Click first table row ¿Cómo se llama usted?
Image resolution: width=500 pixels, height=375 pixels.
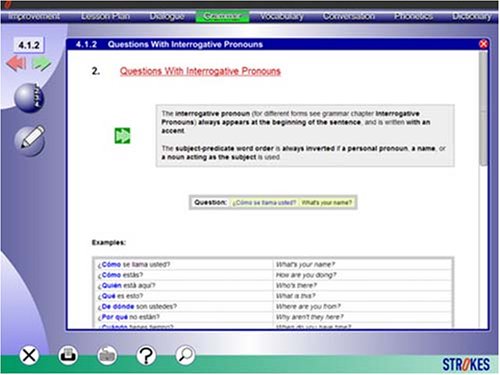tap(134, 265)
